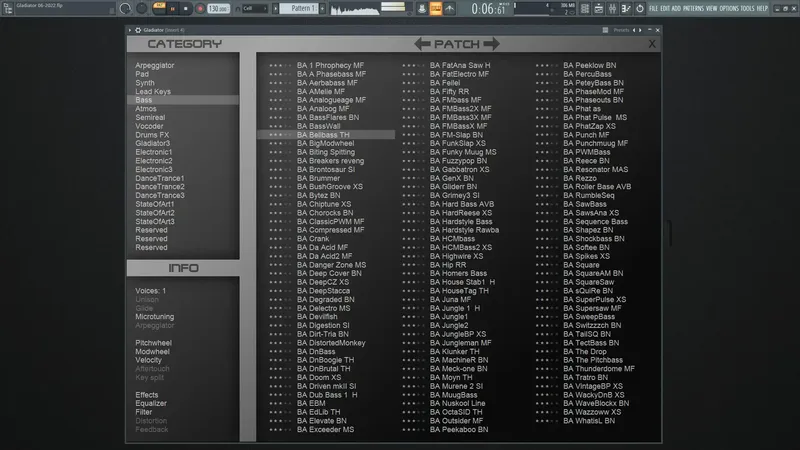Toggle Filter in the Info panel

point(143,412)
